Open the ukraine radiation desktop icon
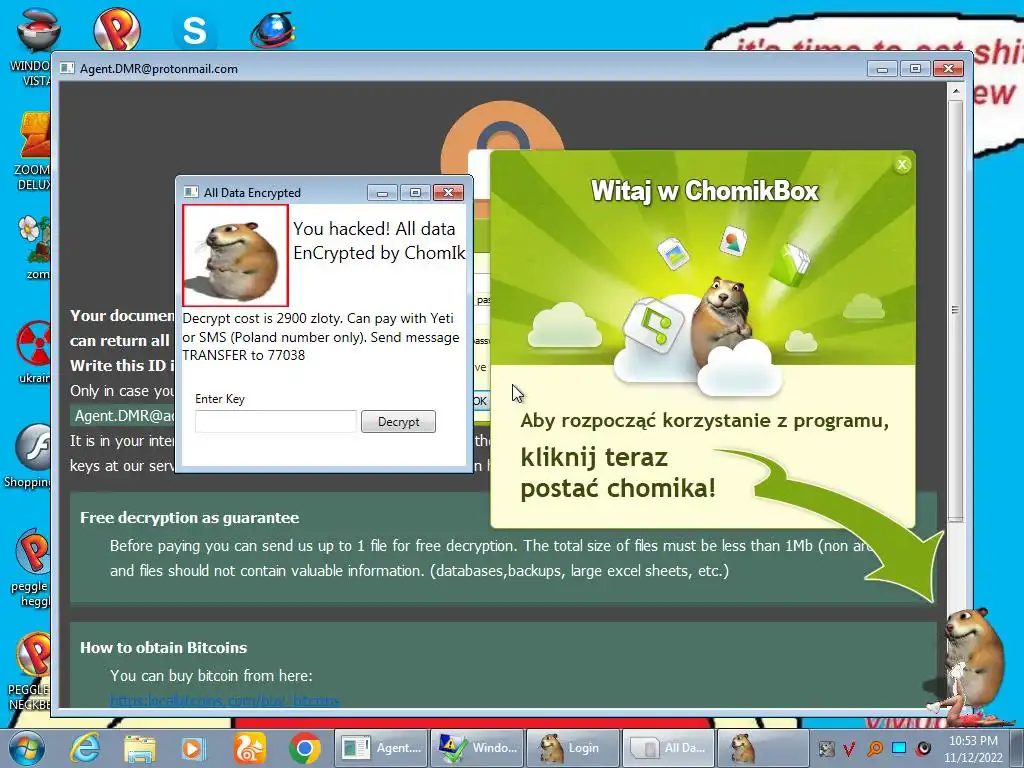 point(33,351)
